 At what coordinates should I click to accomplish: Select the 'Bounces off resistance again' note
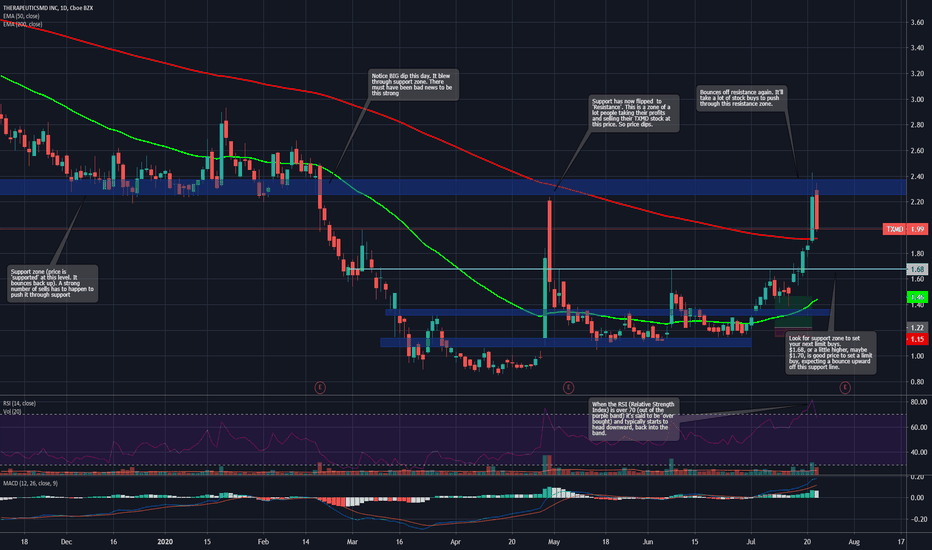742,98
